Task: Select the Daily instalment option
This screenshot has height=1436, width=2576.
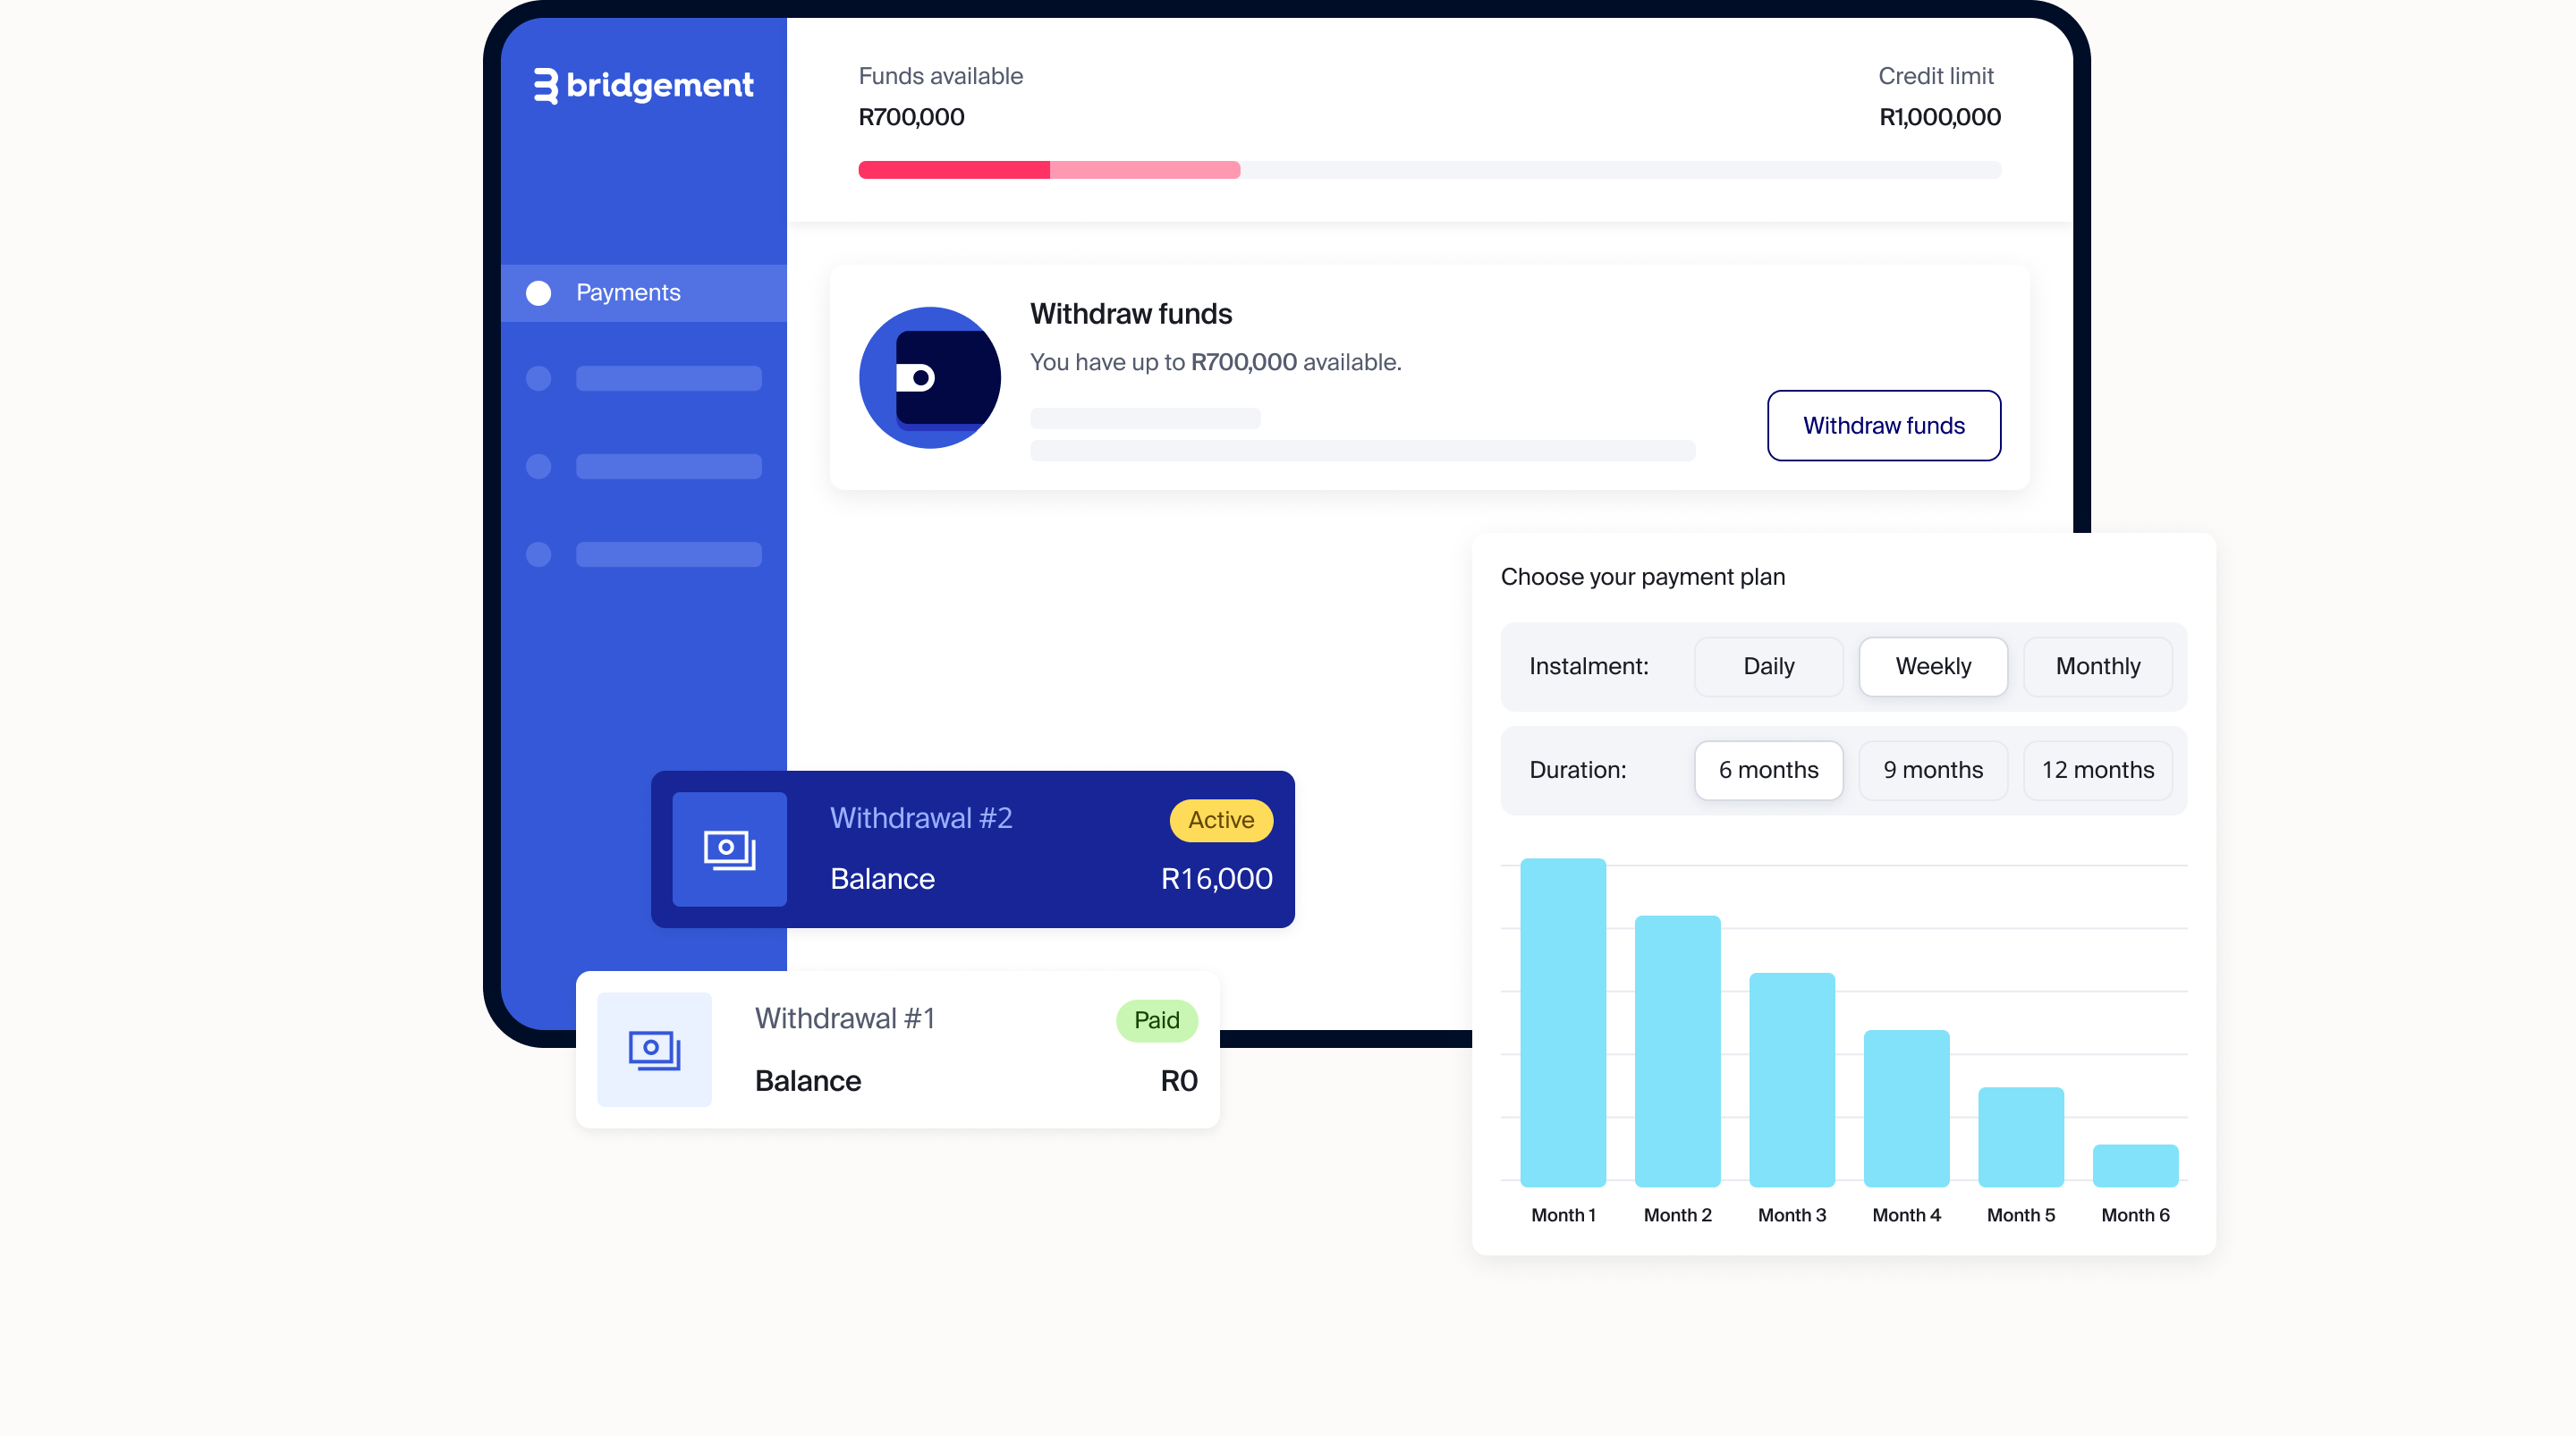Action: coord(1768,666)
